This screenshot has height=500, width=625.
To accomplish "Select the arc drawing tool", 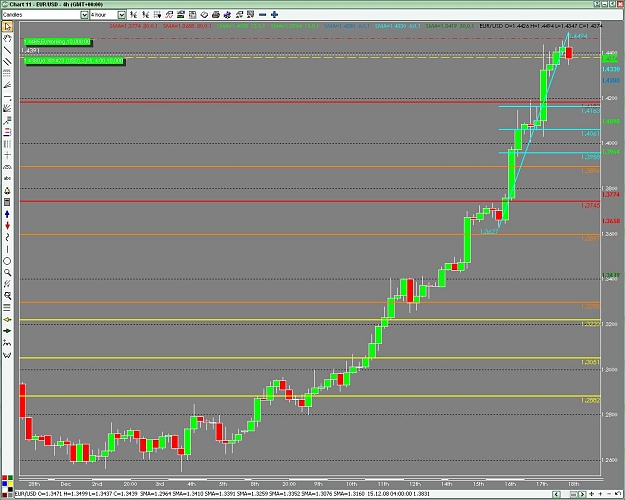I will [7, 167].
